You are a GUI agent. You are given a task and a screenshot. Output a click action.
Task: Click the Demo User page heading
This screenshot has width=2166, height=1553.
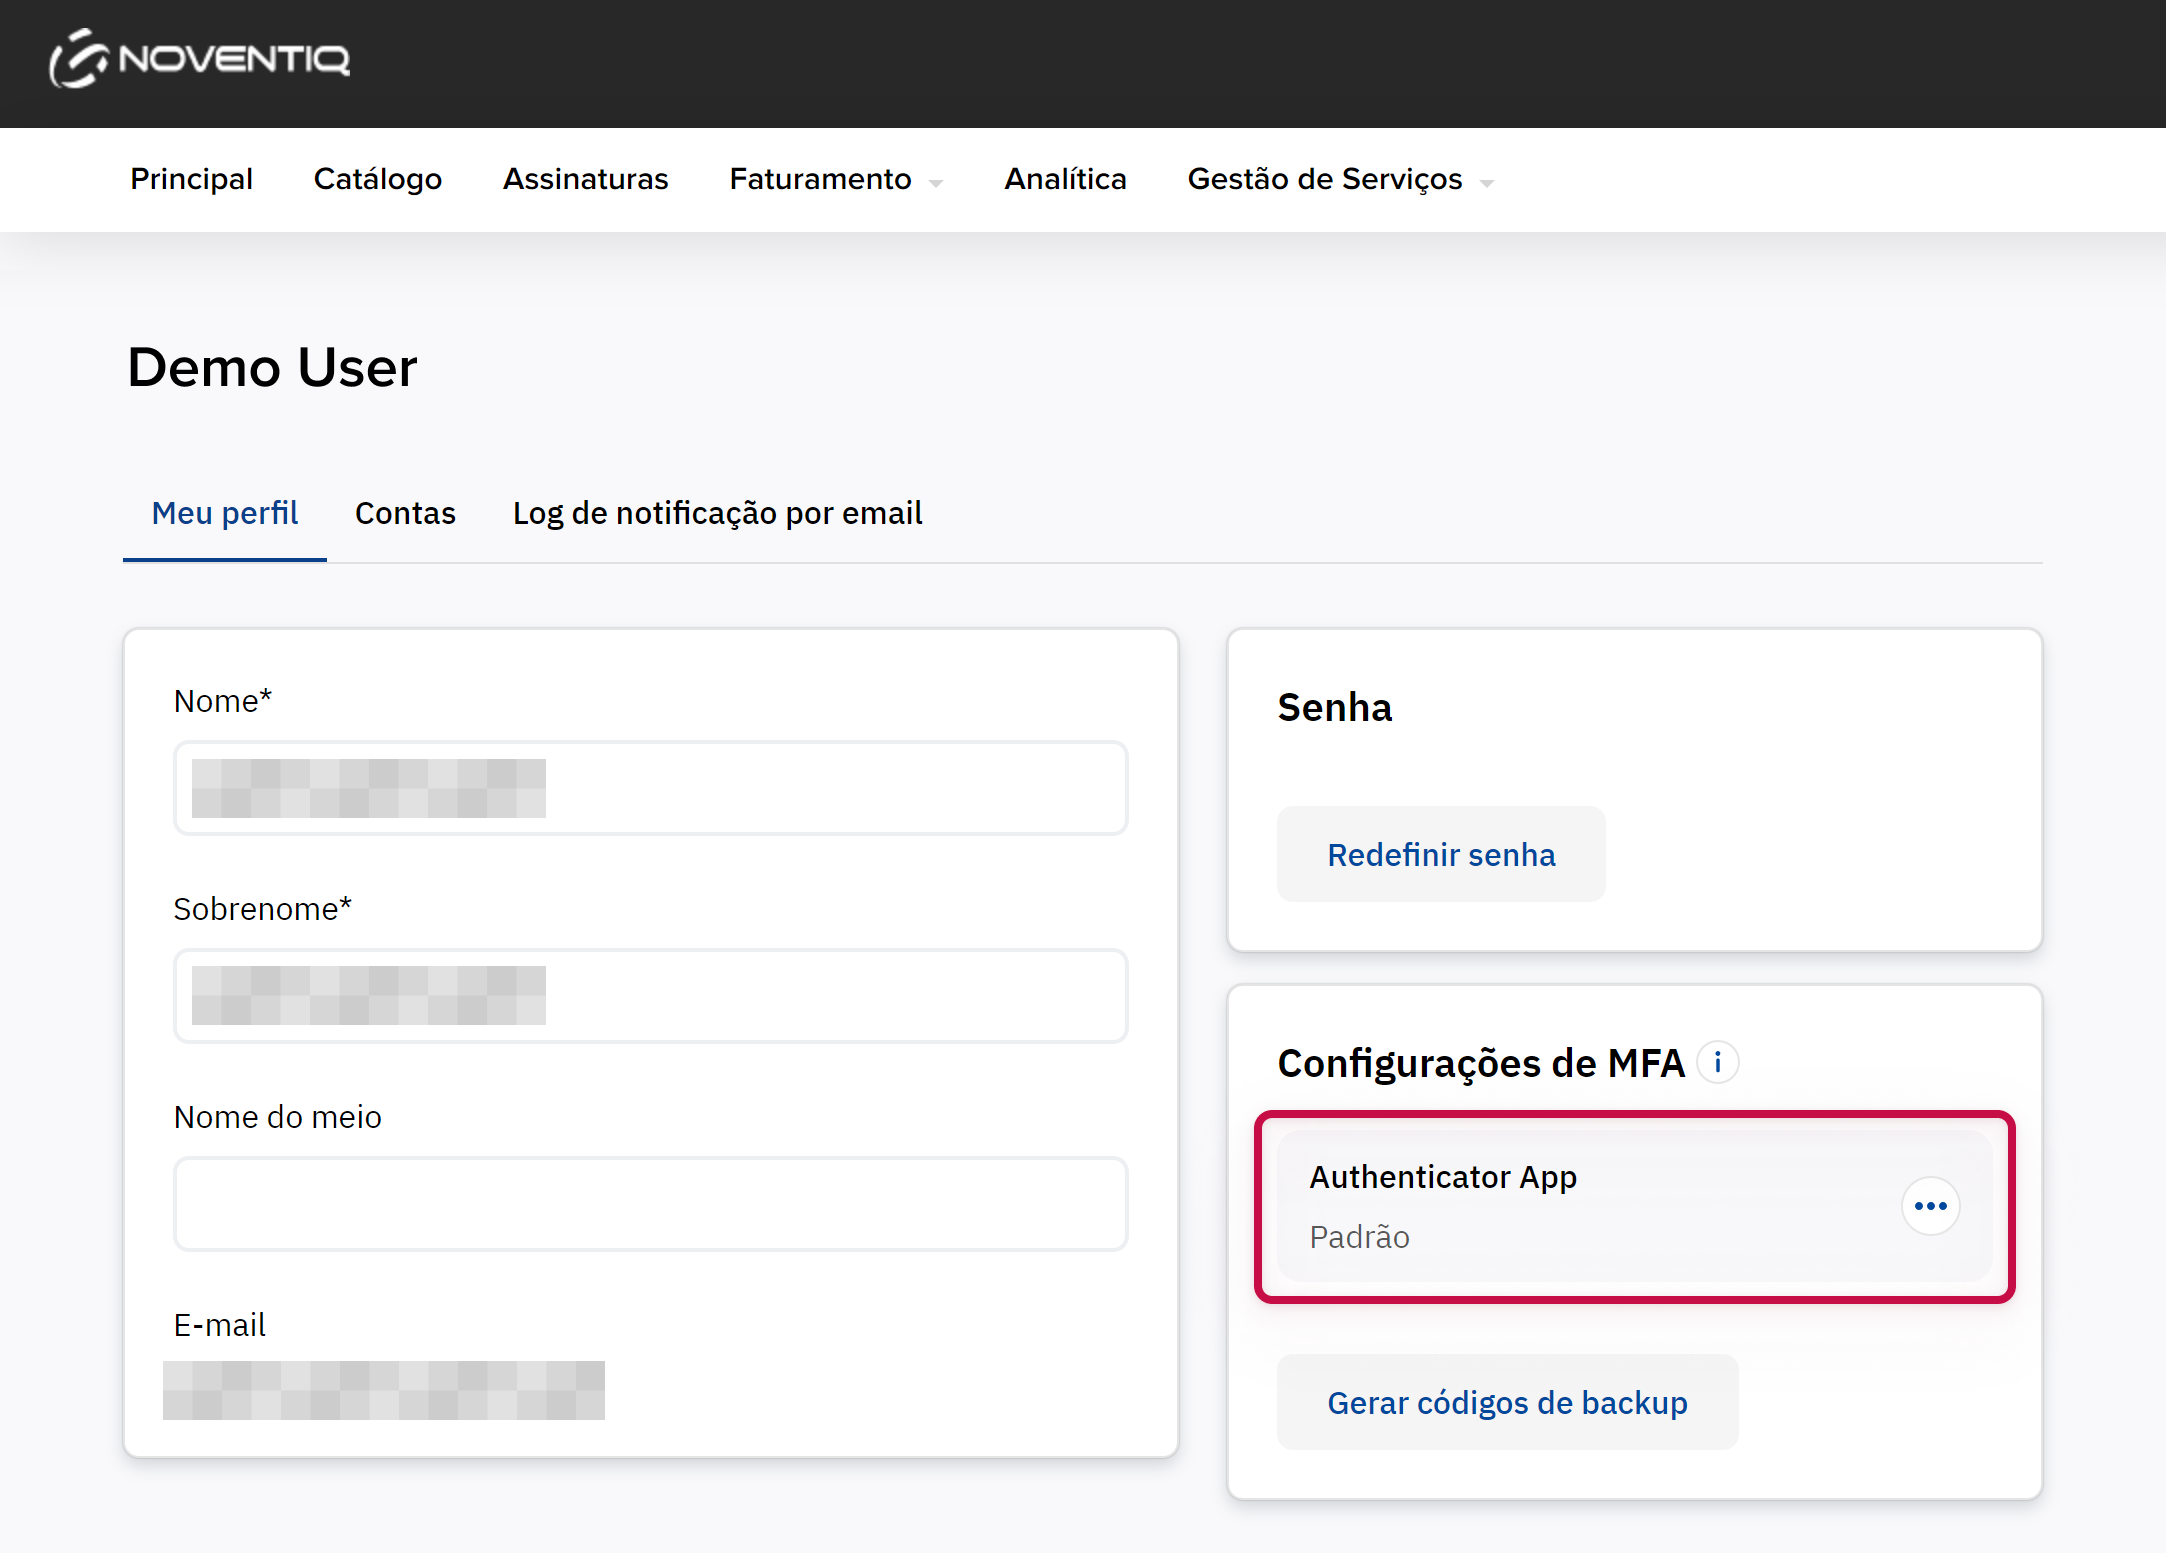click(272, 367)
